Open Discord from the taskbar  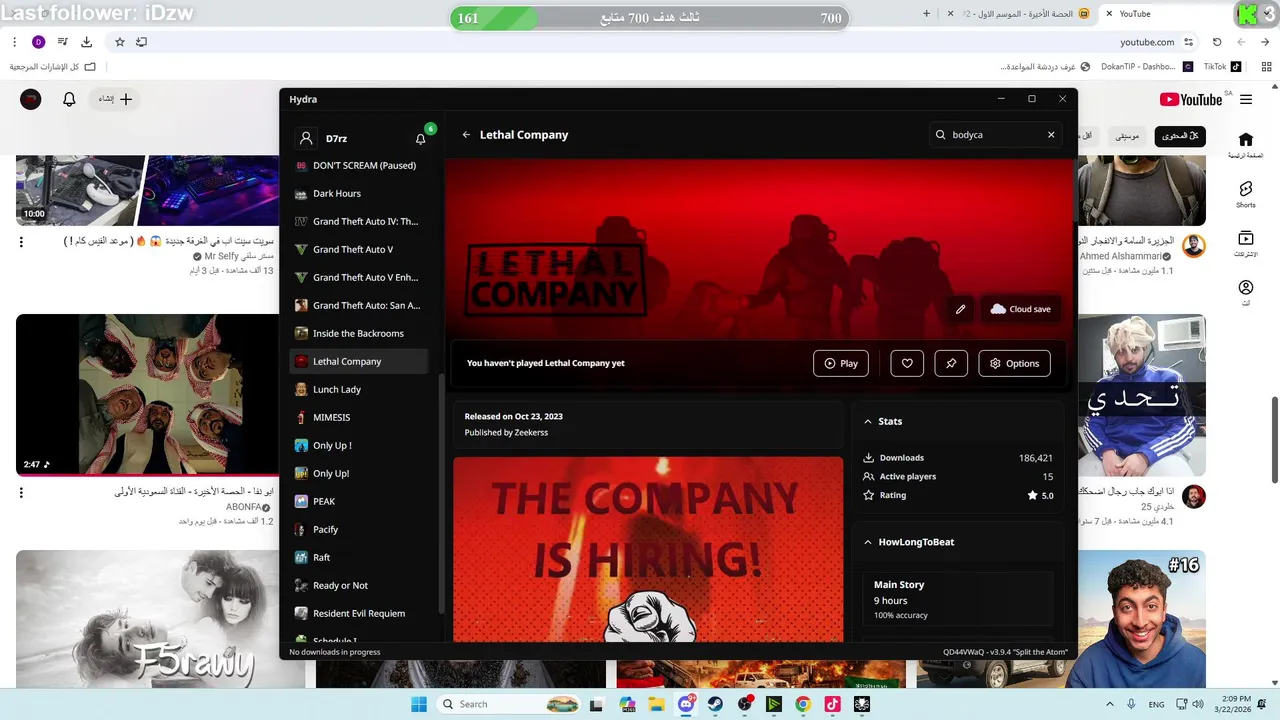tap(687, 704)
